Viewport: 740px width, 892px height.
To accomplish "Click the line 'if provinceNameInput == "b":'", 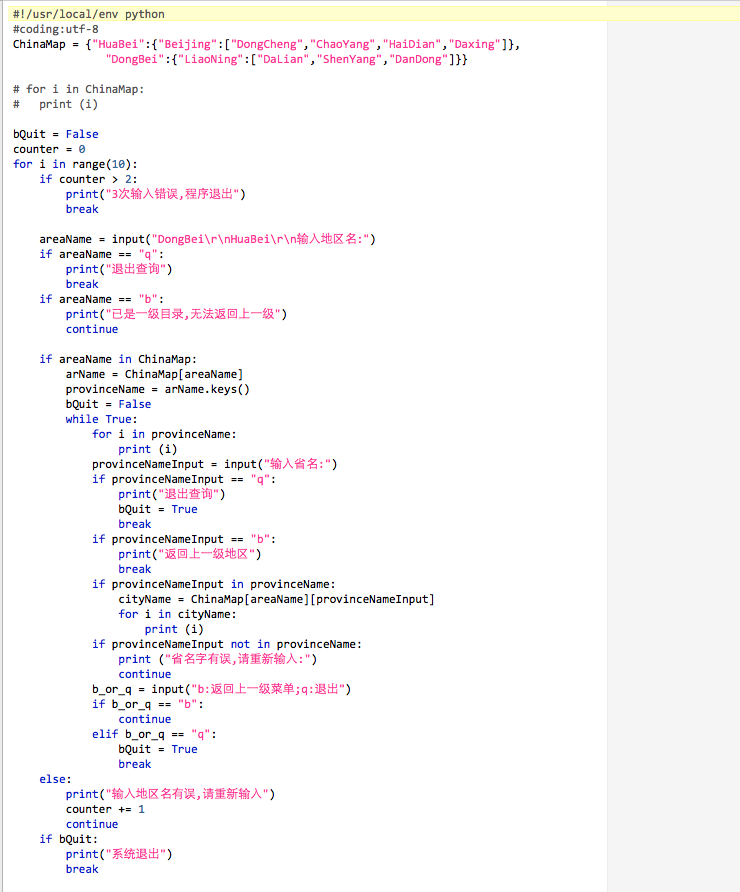I will 184,539.
